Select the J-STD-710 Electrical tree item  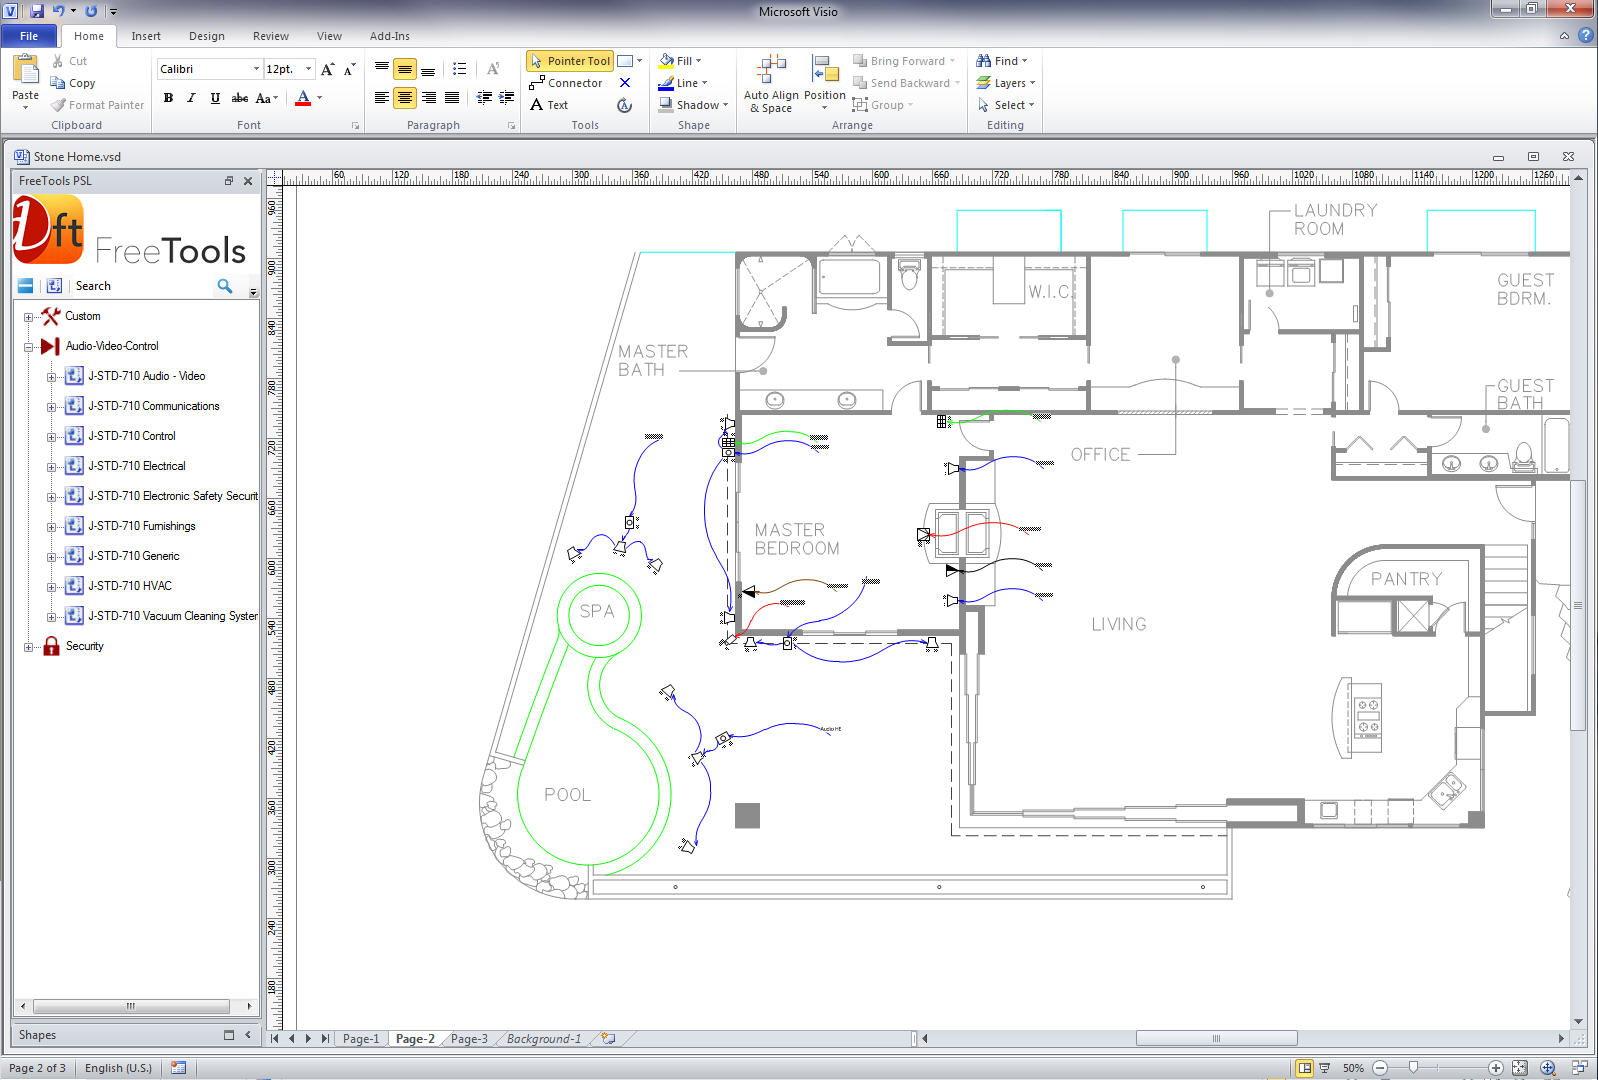point(136,466)
